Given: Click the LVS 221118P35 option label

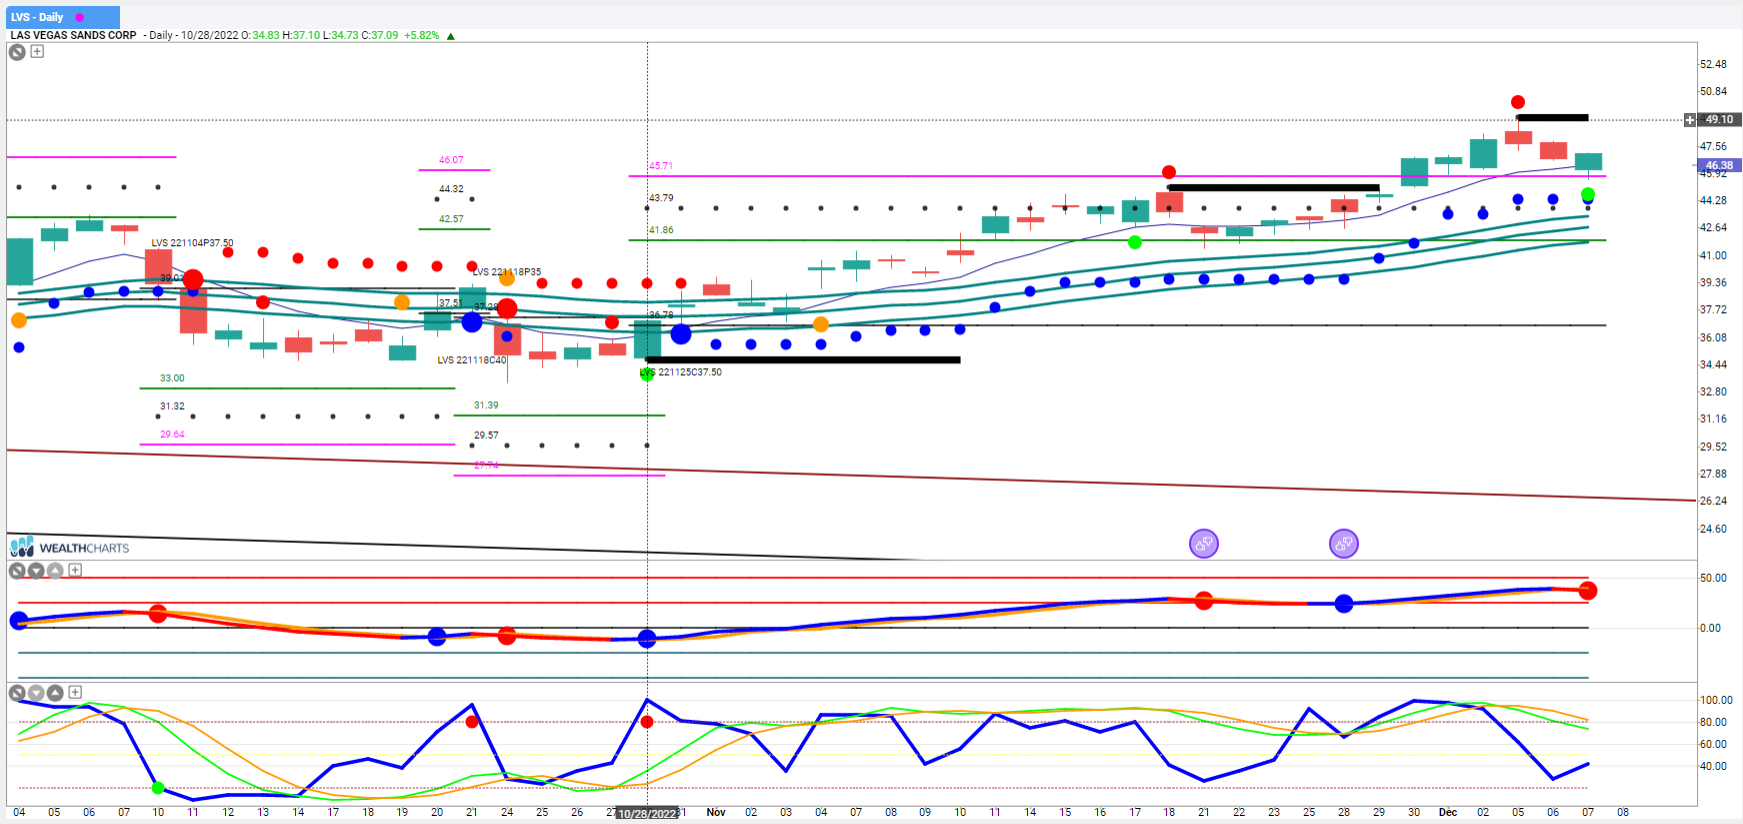Looking at the screenshot, I should click(x=507, y=272).
